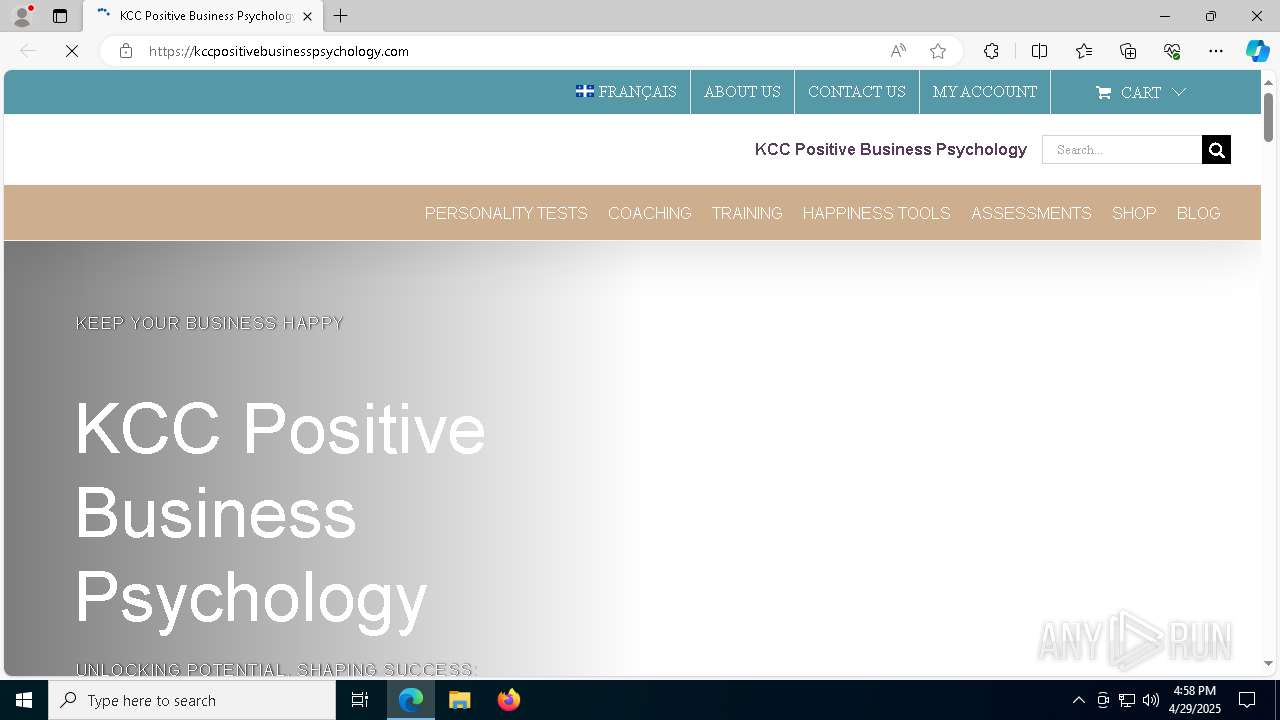
Task: Click the address bar URL
Action: click(x=279, y=51)
